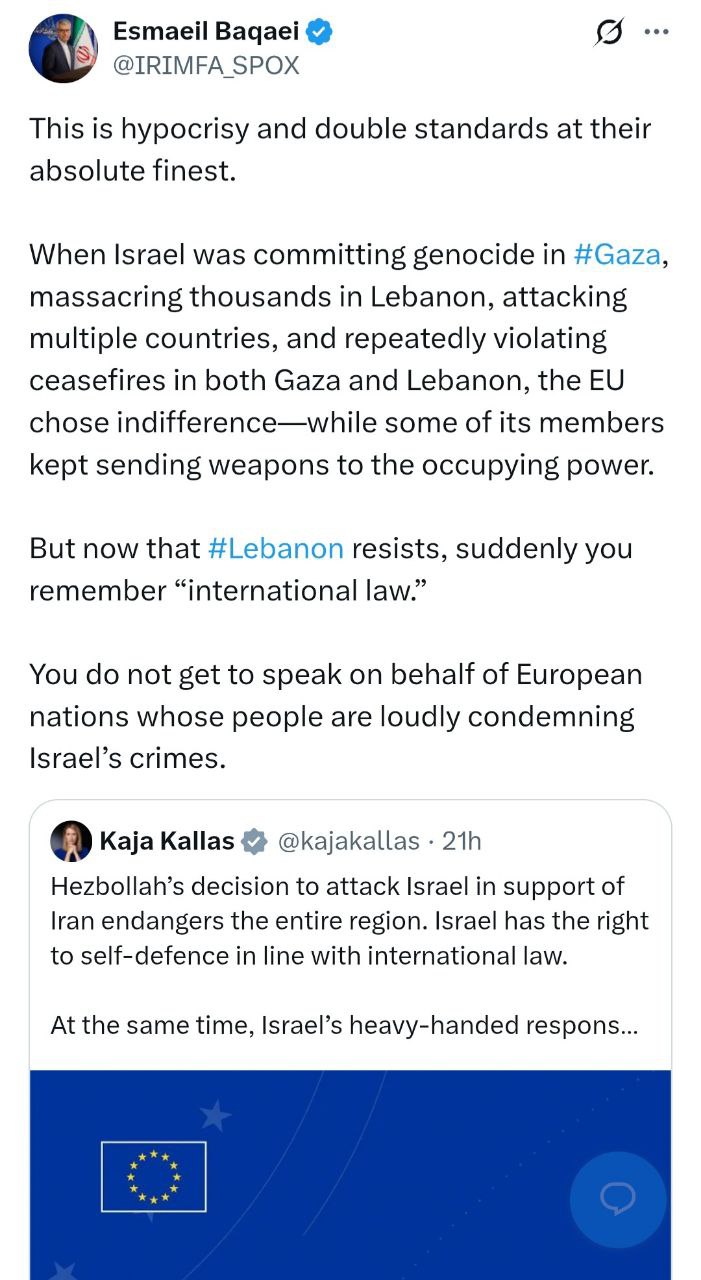Click the Kaja Kallas name in quote
This screenshot has width=701, height=1280.
tap(167, 841)
